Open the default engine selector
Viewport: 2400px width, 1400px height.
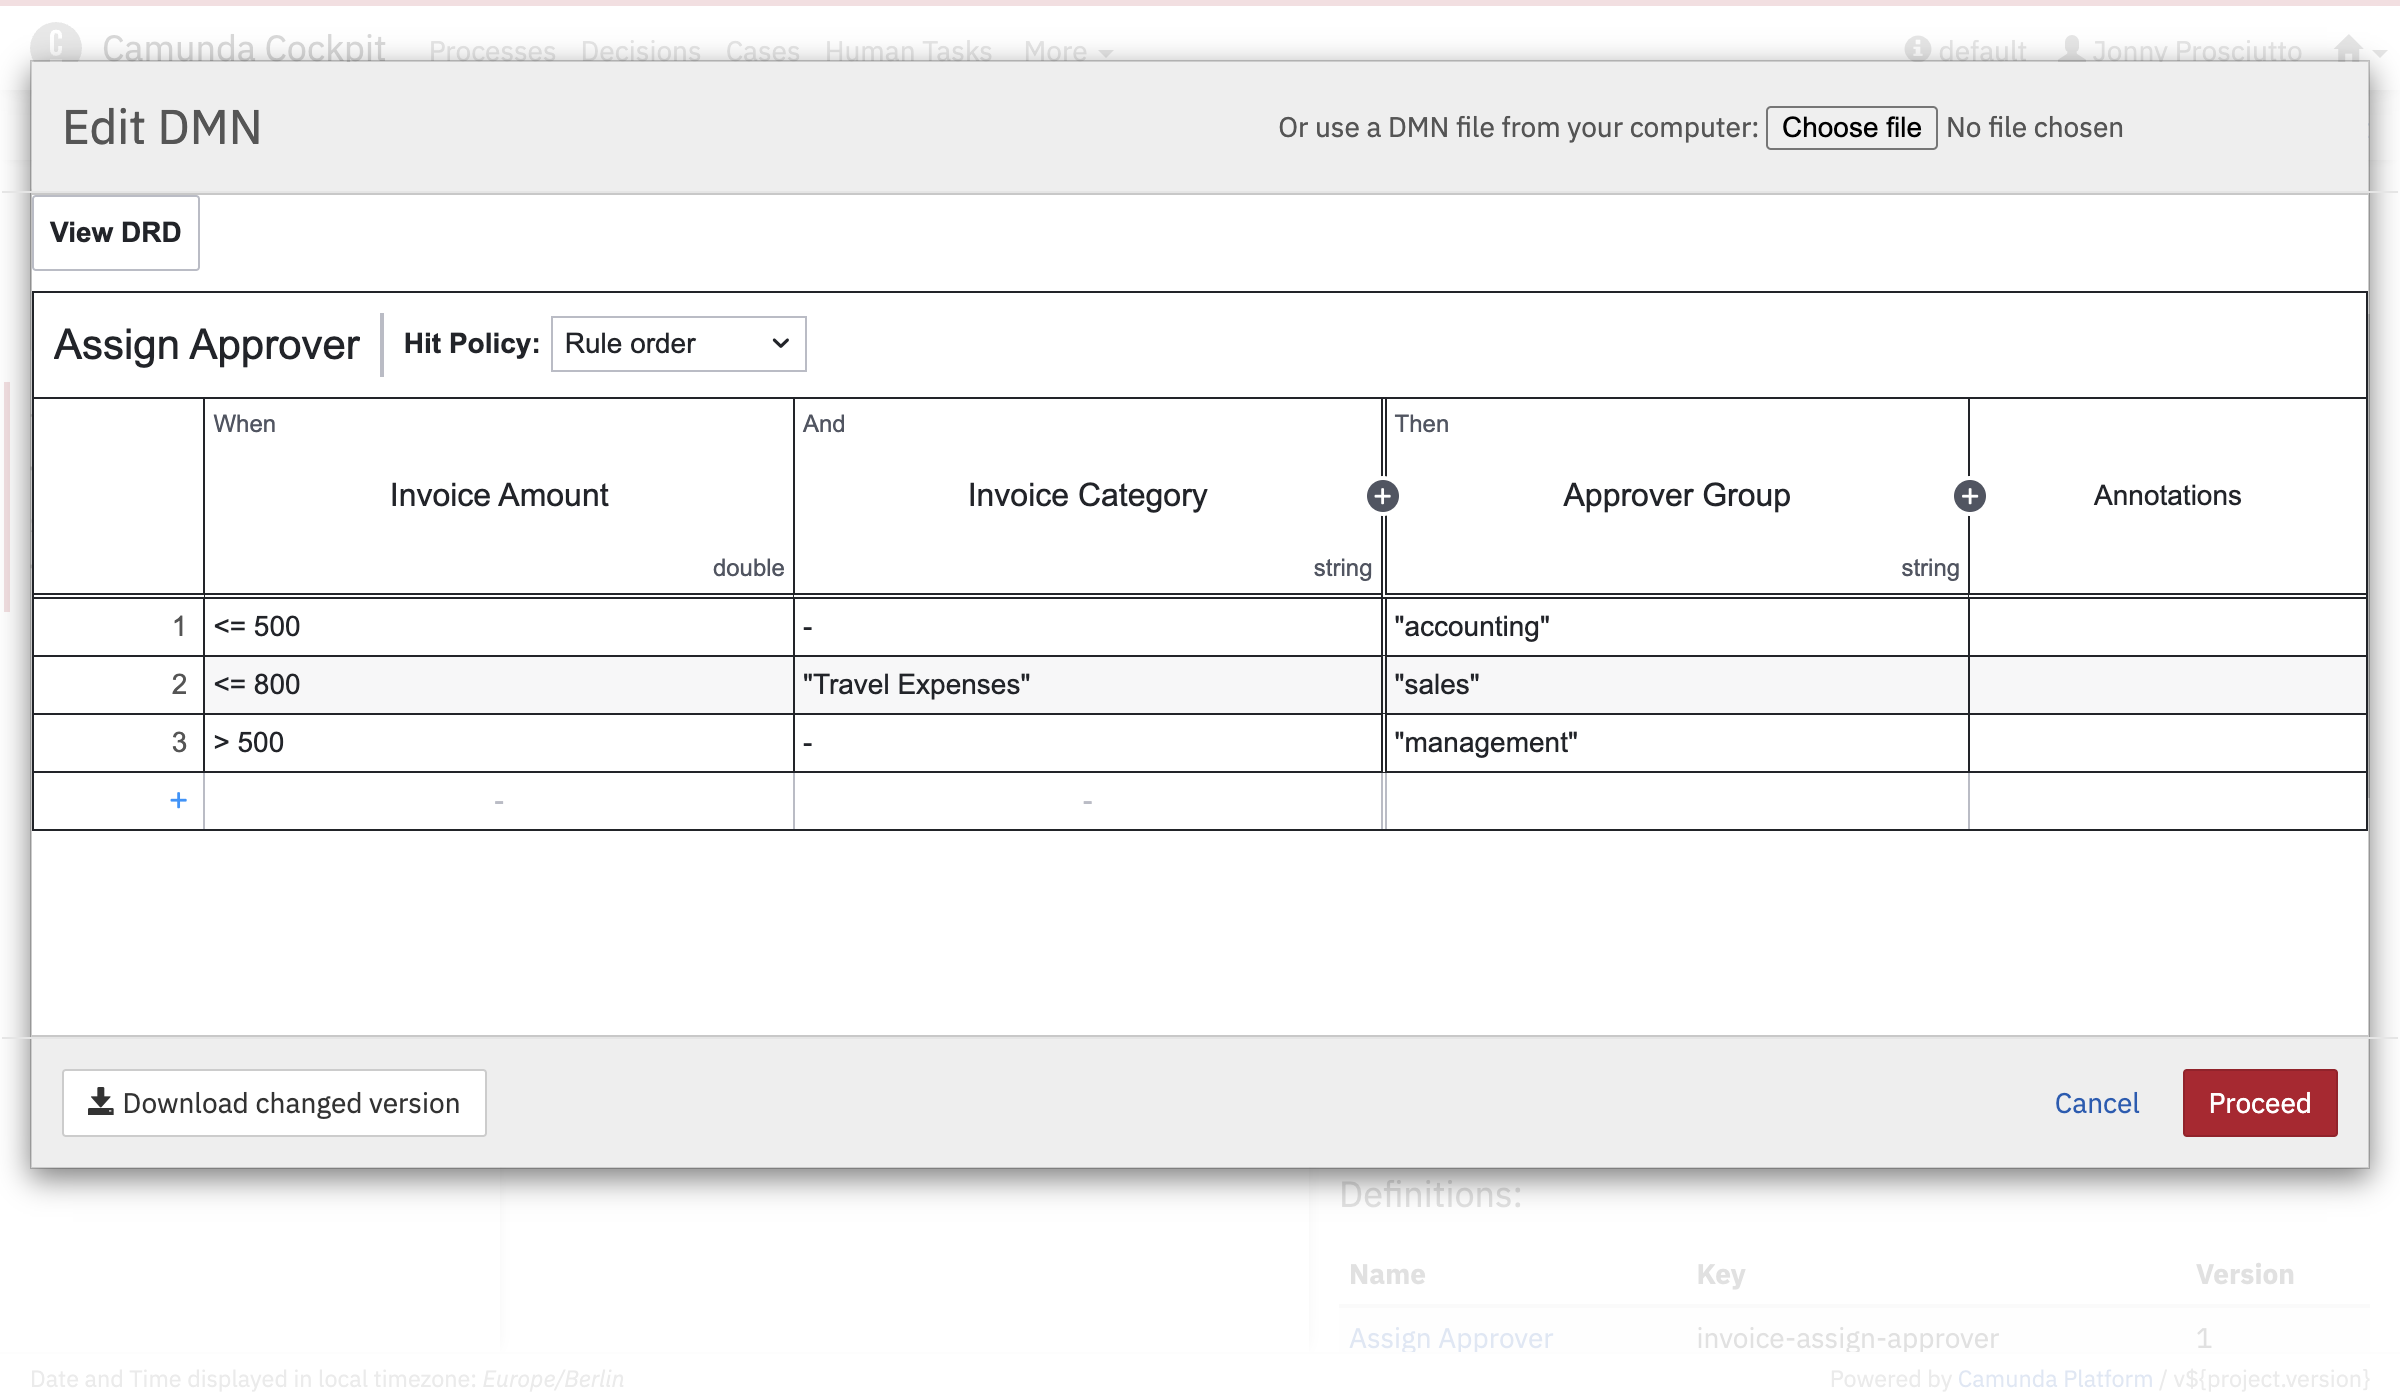coord(1965,51)
